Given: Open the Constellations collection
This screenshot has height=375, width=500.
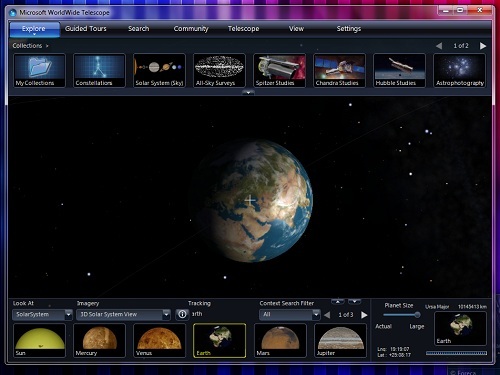Looking at the screenshot, I should coord(99,71).
